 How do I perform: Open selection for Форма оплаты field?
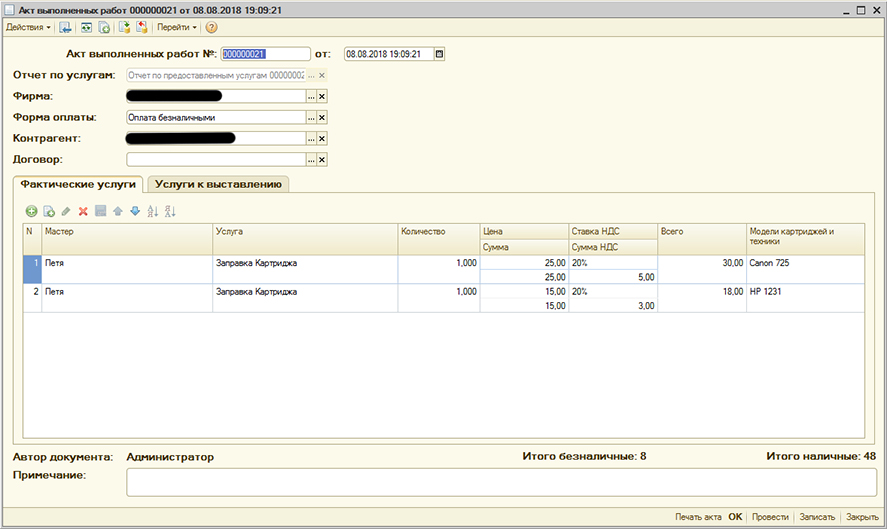click(310, 117)
